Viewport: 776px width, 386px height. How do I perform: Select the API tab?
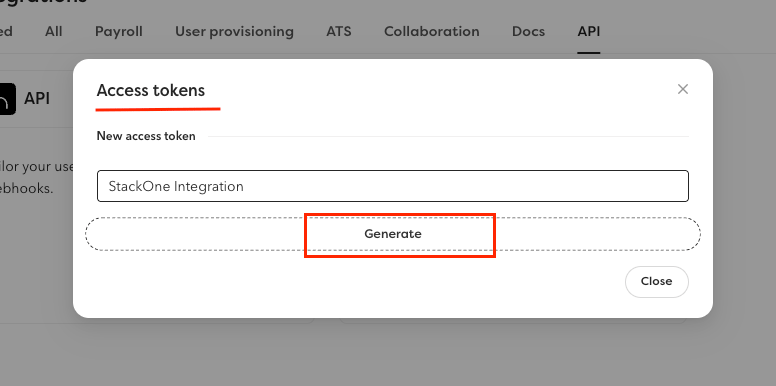pos(588,32)
